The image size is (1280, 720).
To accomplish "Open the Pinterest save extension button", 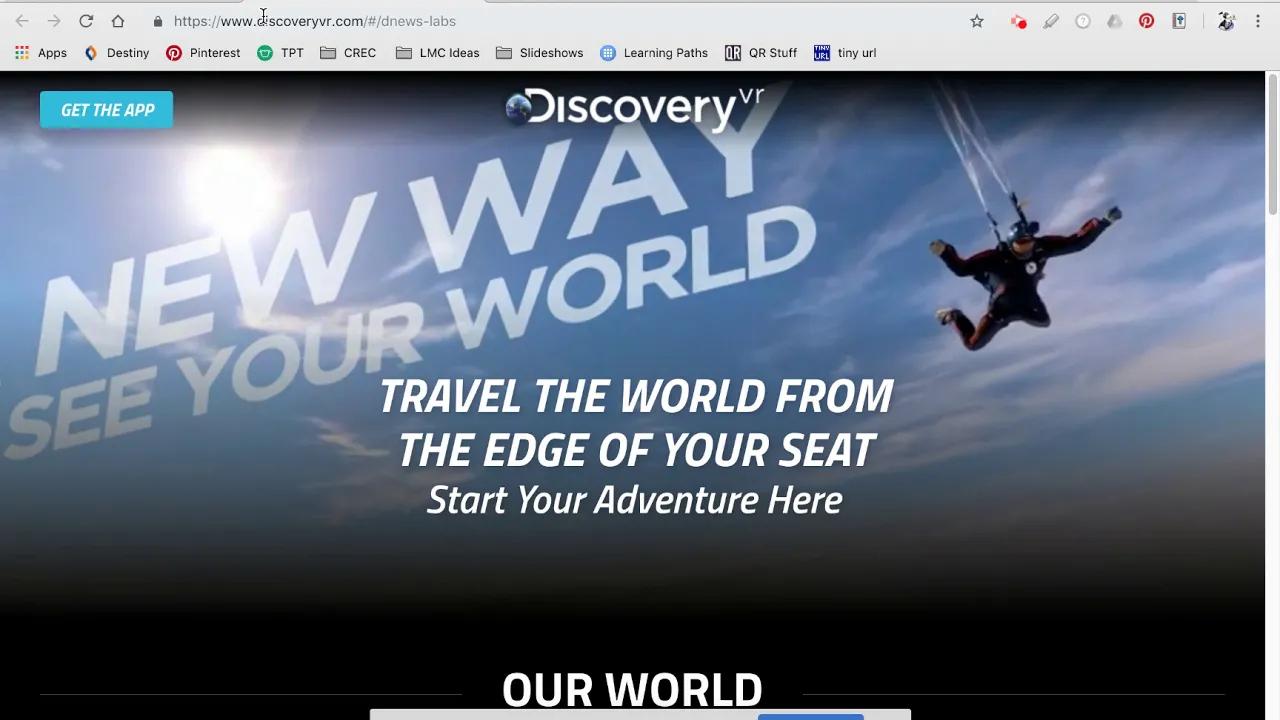I will point(1147,21).
